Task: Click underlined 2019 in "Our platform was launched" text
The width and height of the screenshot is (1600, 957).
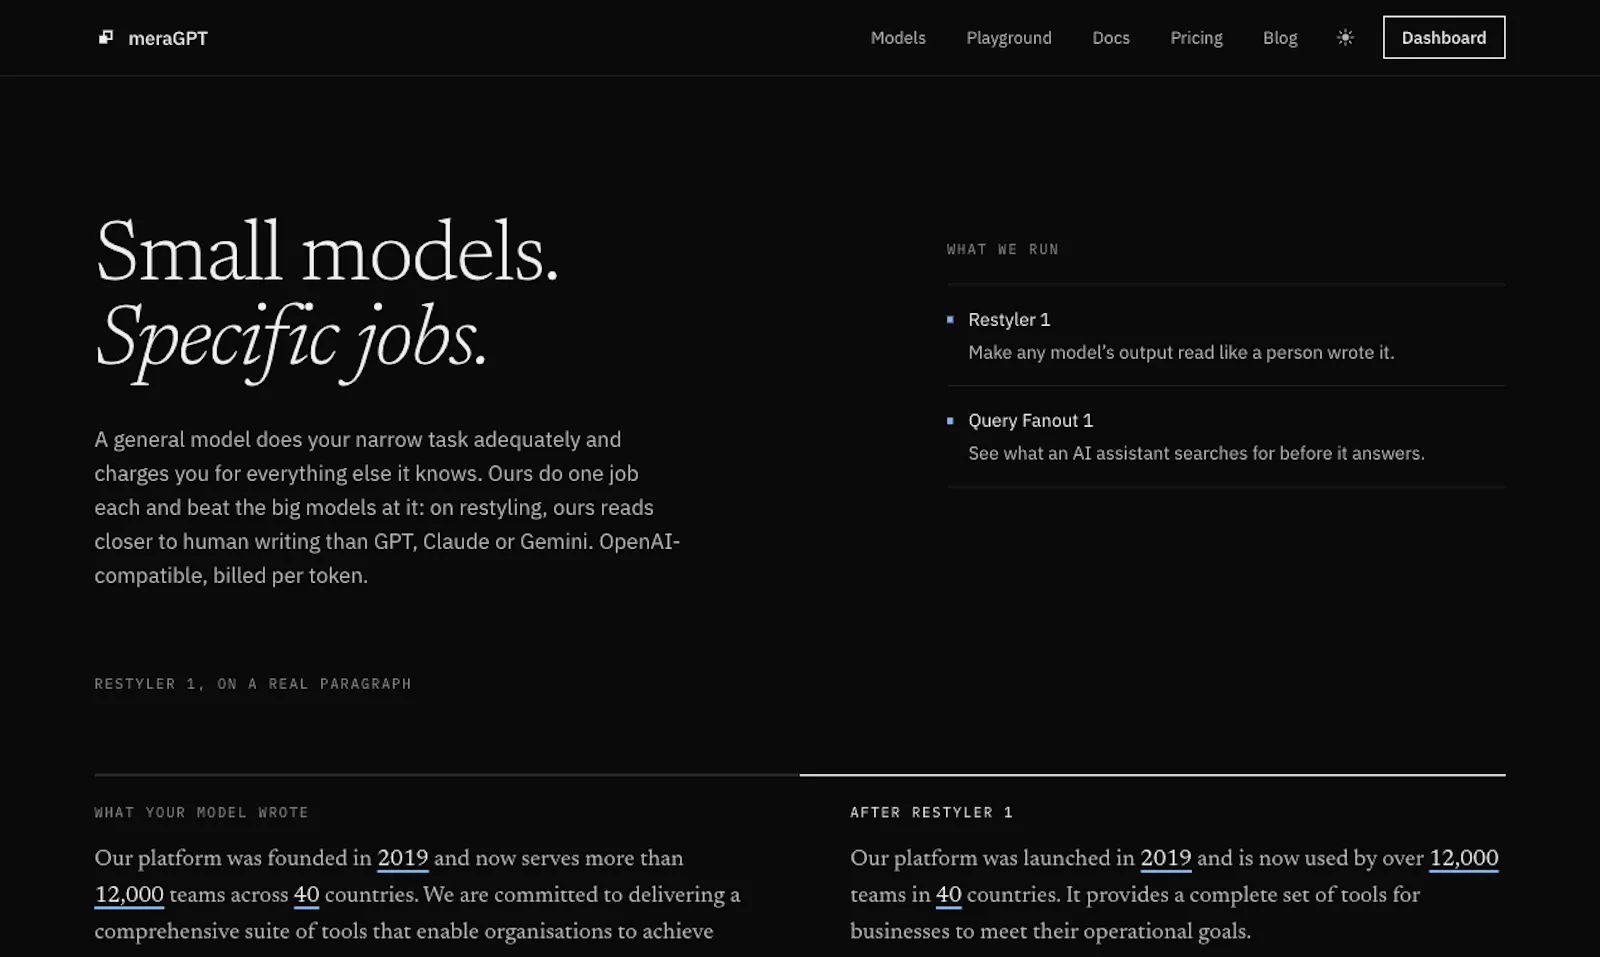Action: (x=1165, y=858)
